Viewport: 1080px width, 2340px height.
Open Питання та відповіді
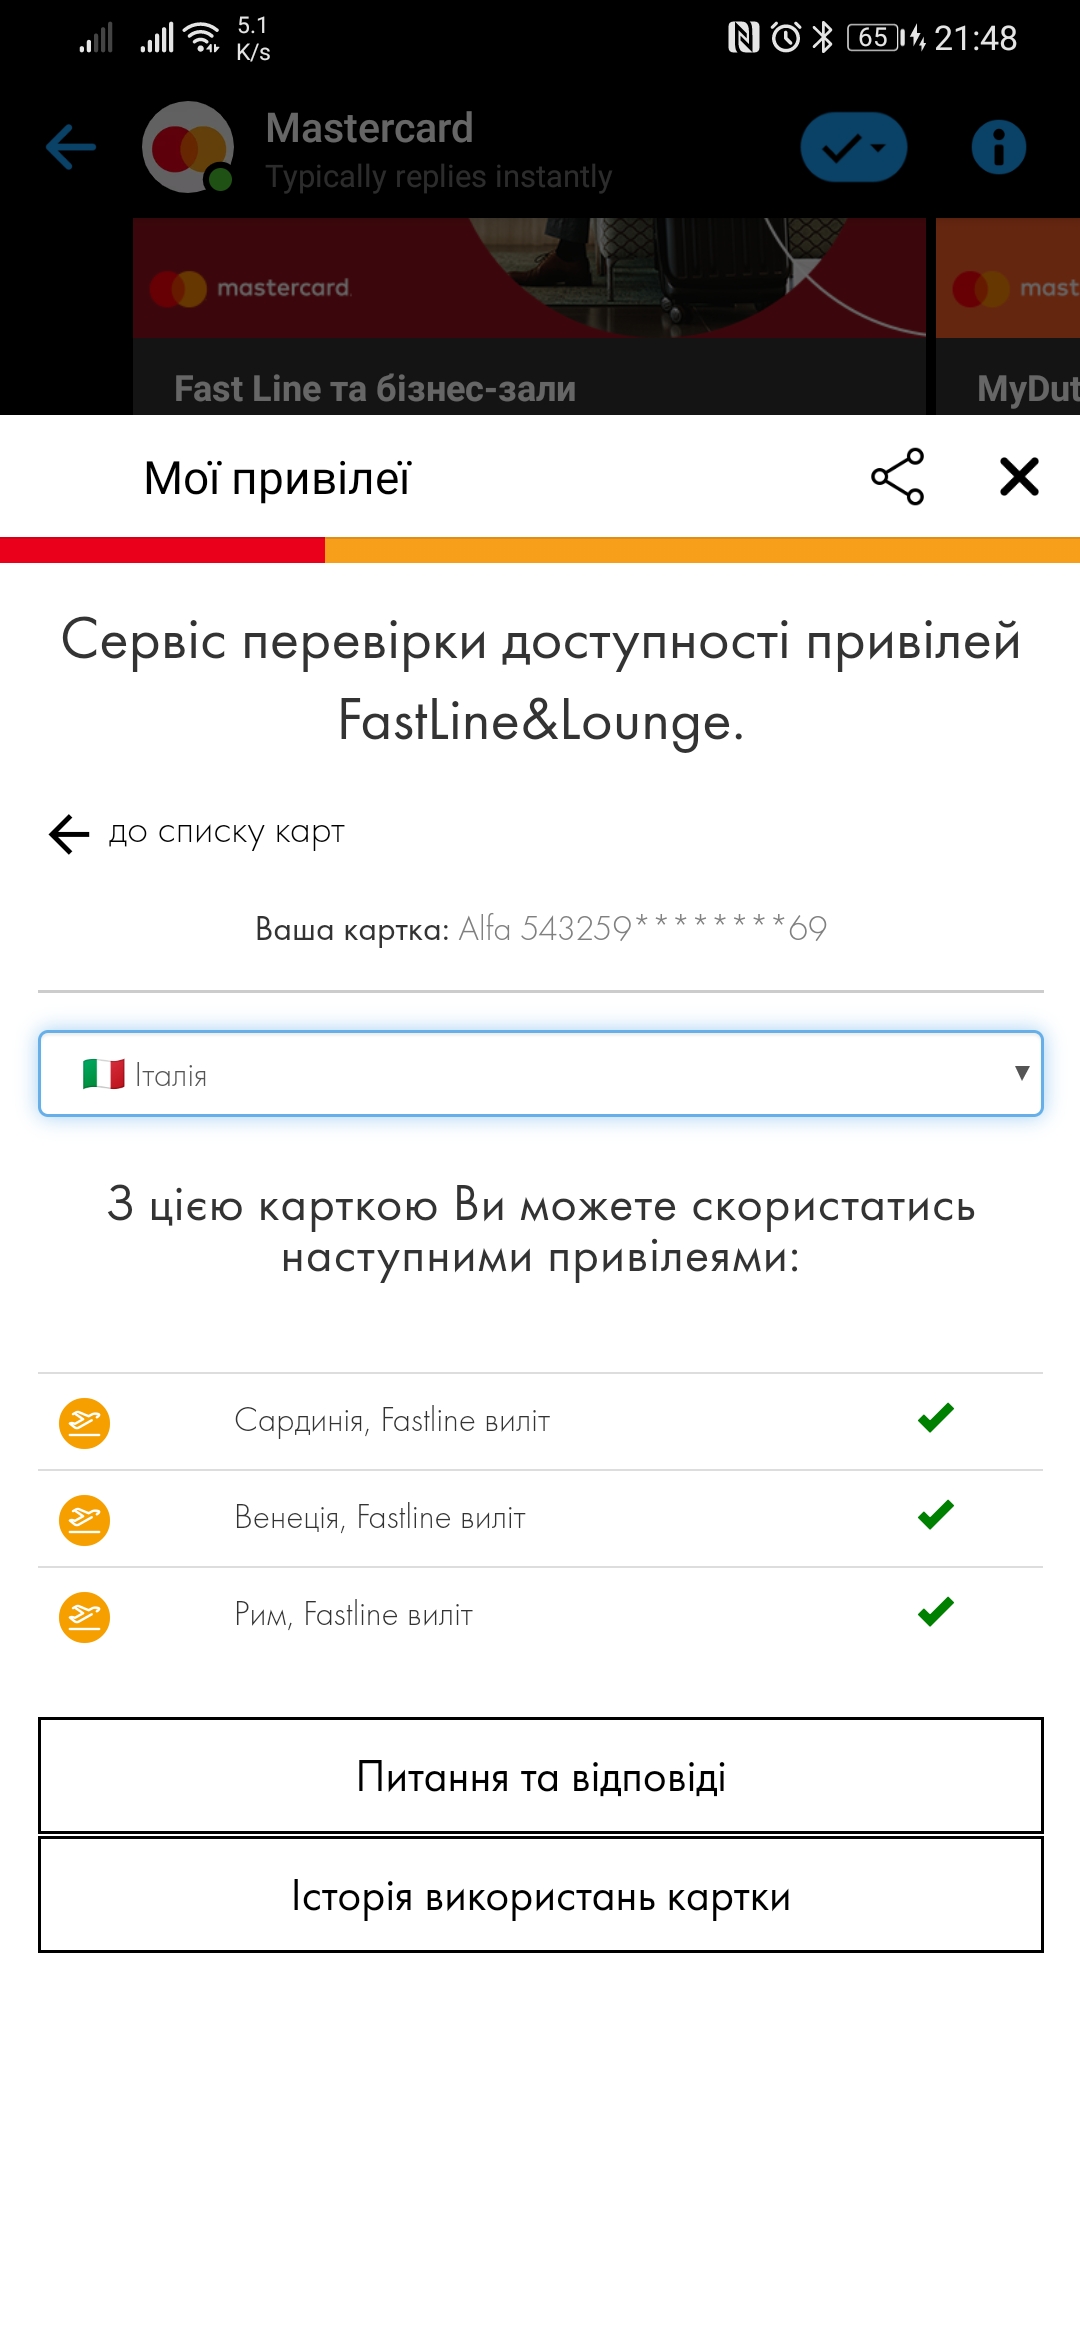click(540, 1776)
